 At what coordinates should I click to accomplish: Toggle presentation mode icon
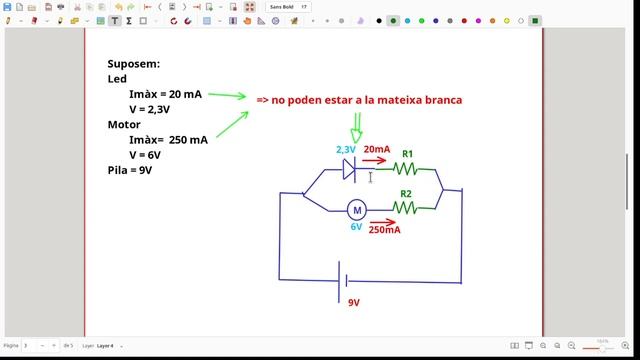pos(529,346)
